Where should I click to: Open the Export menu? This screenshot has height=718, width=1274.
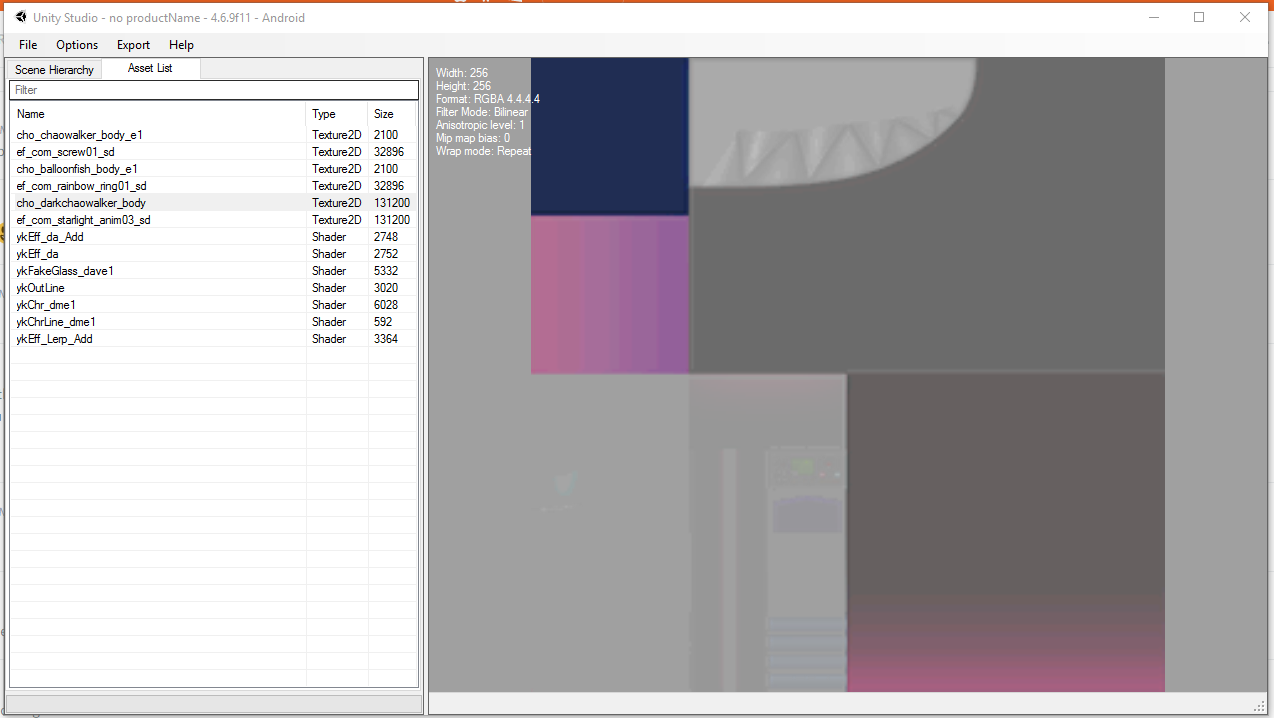[x=133, y=45]
